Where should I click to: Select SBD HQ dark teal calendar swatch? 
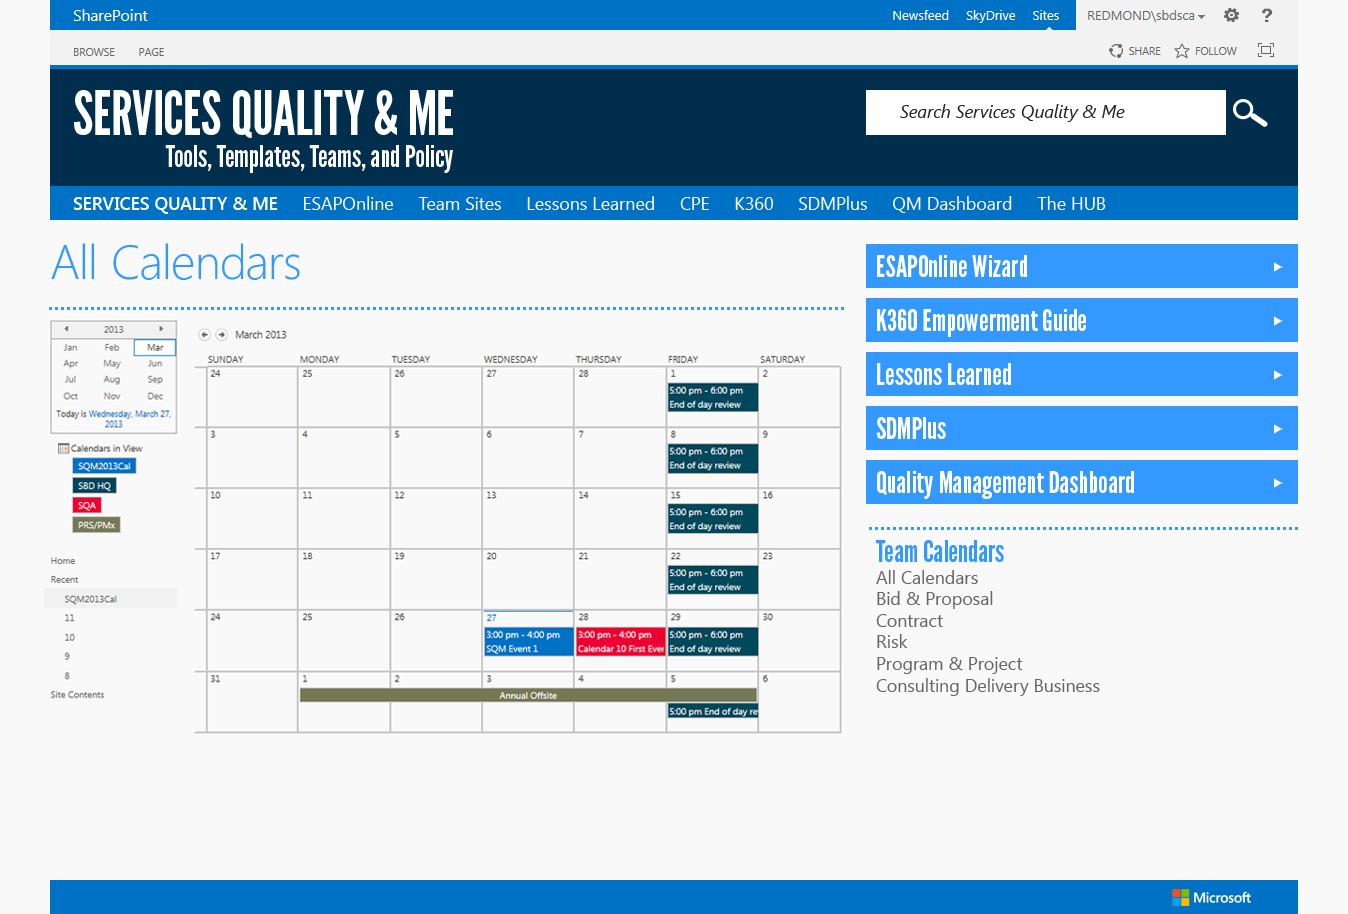tap(94, 486)
